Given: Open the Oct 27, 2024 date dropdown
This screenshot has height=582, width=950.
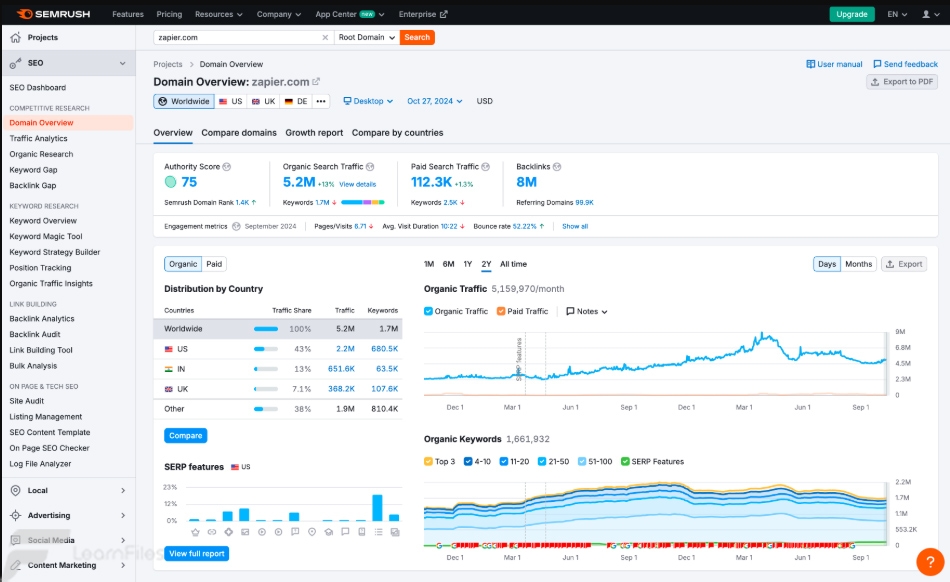Looking at the screenshot, I should [434, 101].
